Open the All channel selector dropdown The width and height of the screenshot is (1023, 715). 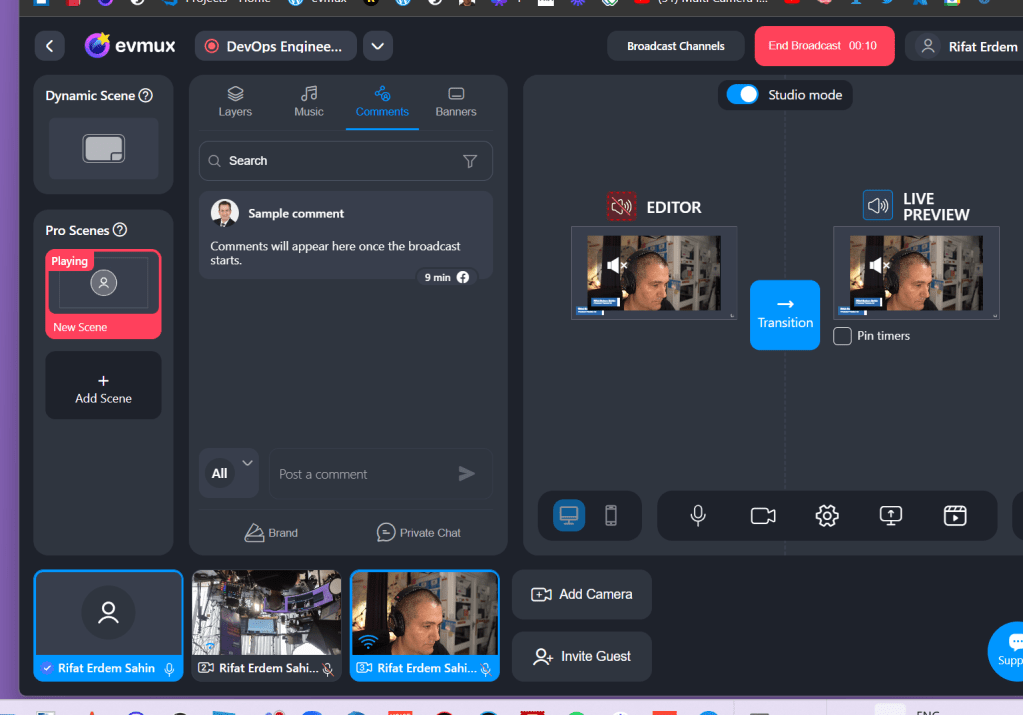pyautogui.click(x=228, y=474)
